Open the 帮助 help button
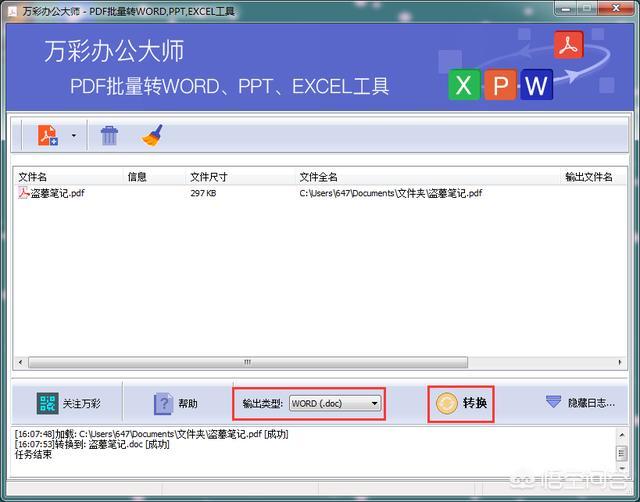 (x=178, y=403)
